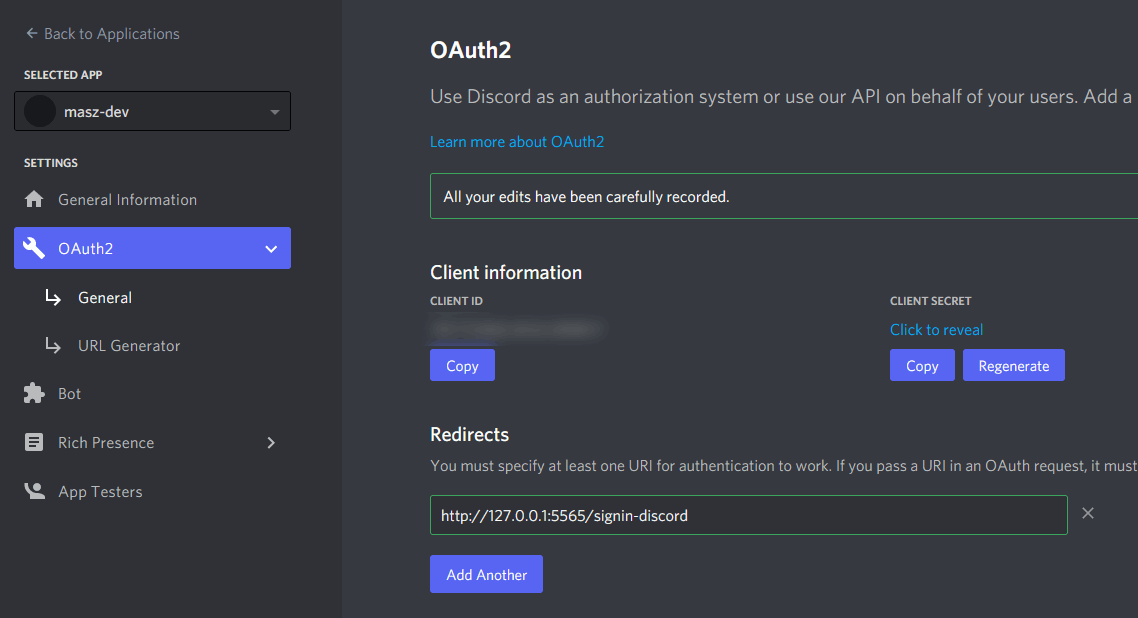
Task: Click the Rich Presence document icon
Action: click(x=33, y=442)
